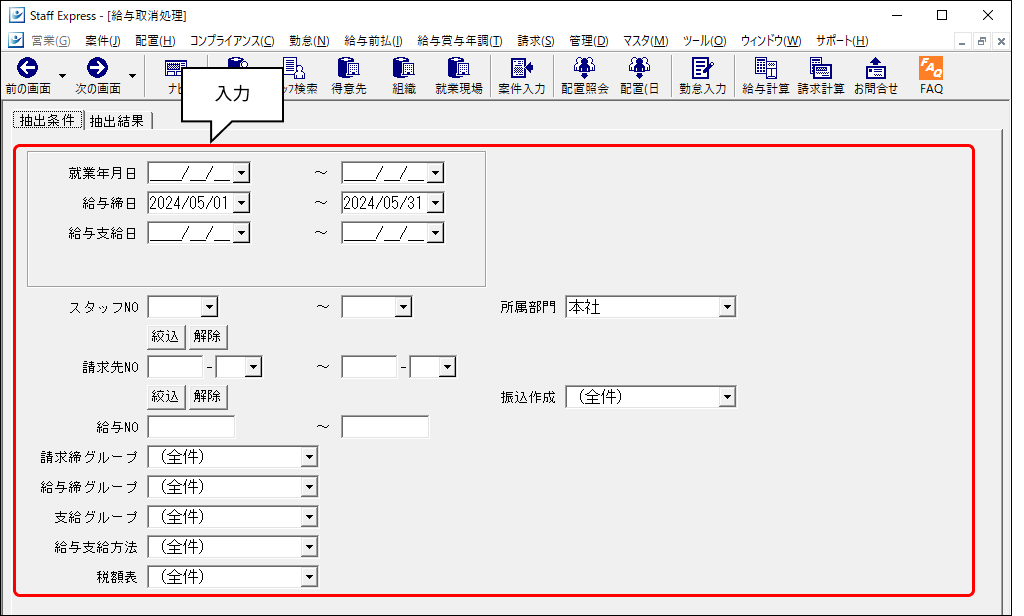Expand 次の画面 history dropdown arrow
This screenshot has width=1024, height=616.
pyautogui.click(x=133, y=76)
